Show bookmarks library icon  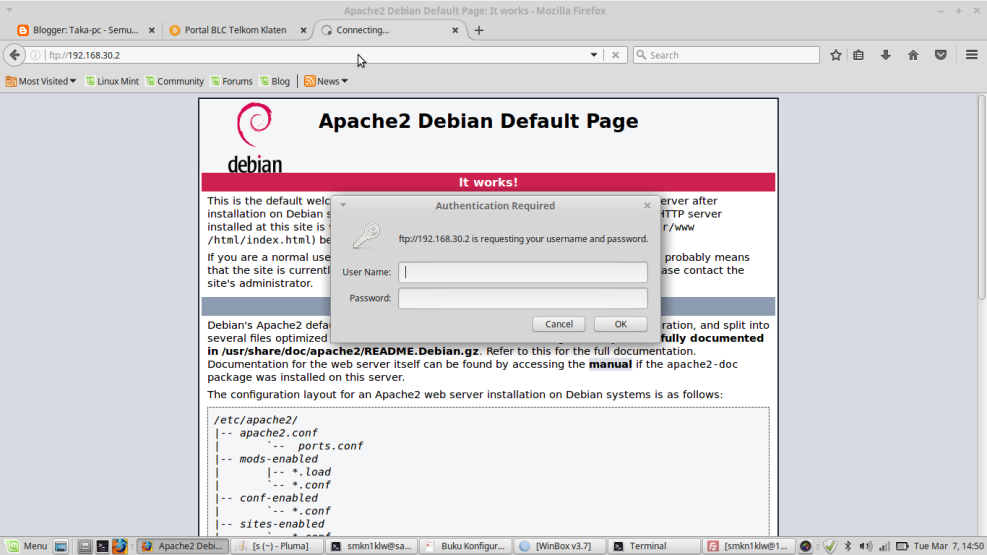pyautogui.click(x=859, y=55)
